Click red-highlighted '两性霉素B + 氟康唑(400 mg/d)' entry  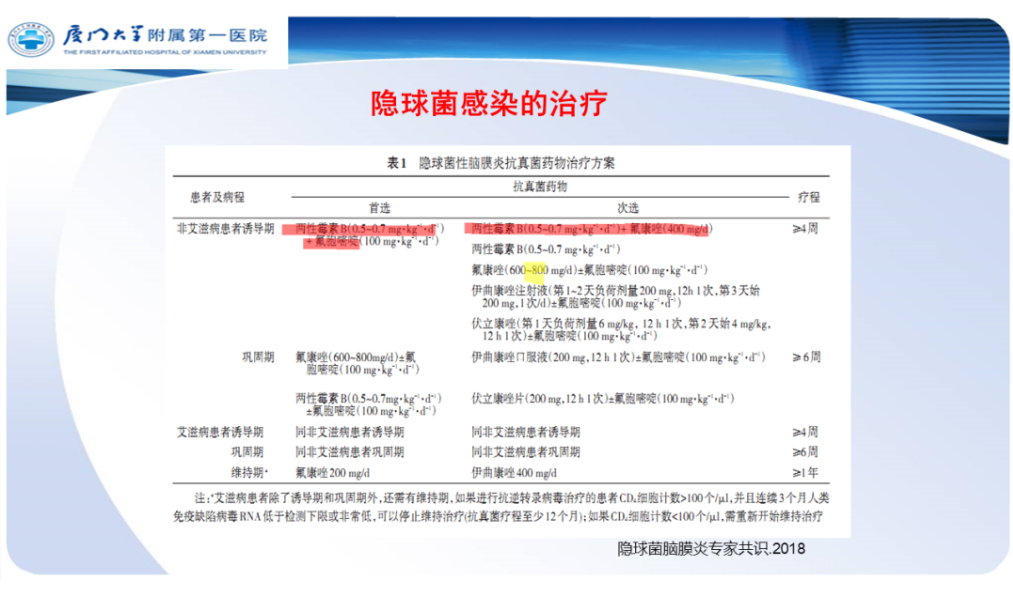point(591,229)
